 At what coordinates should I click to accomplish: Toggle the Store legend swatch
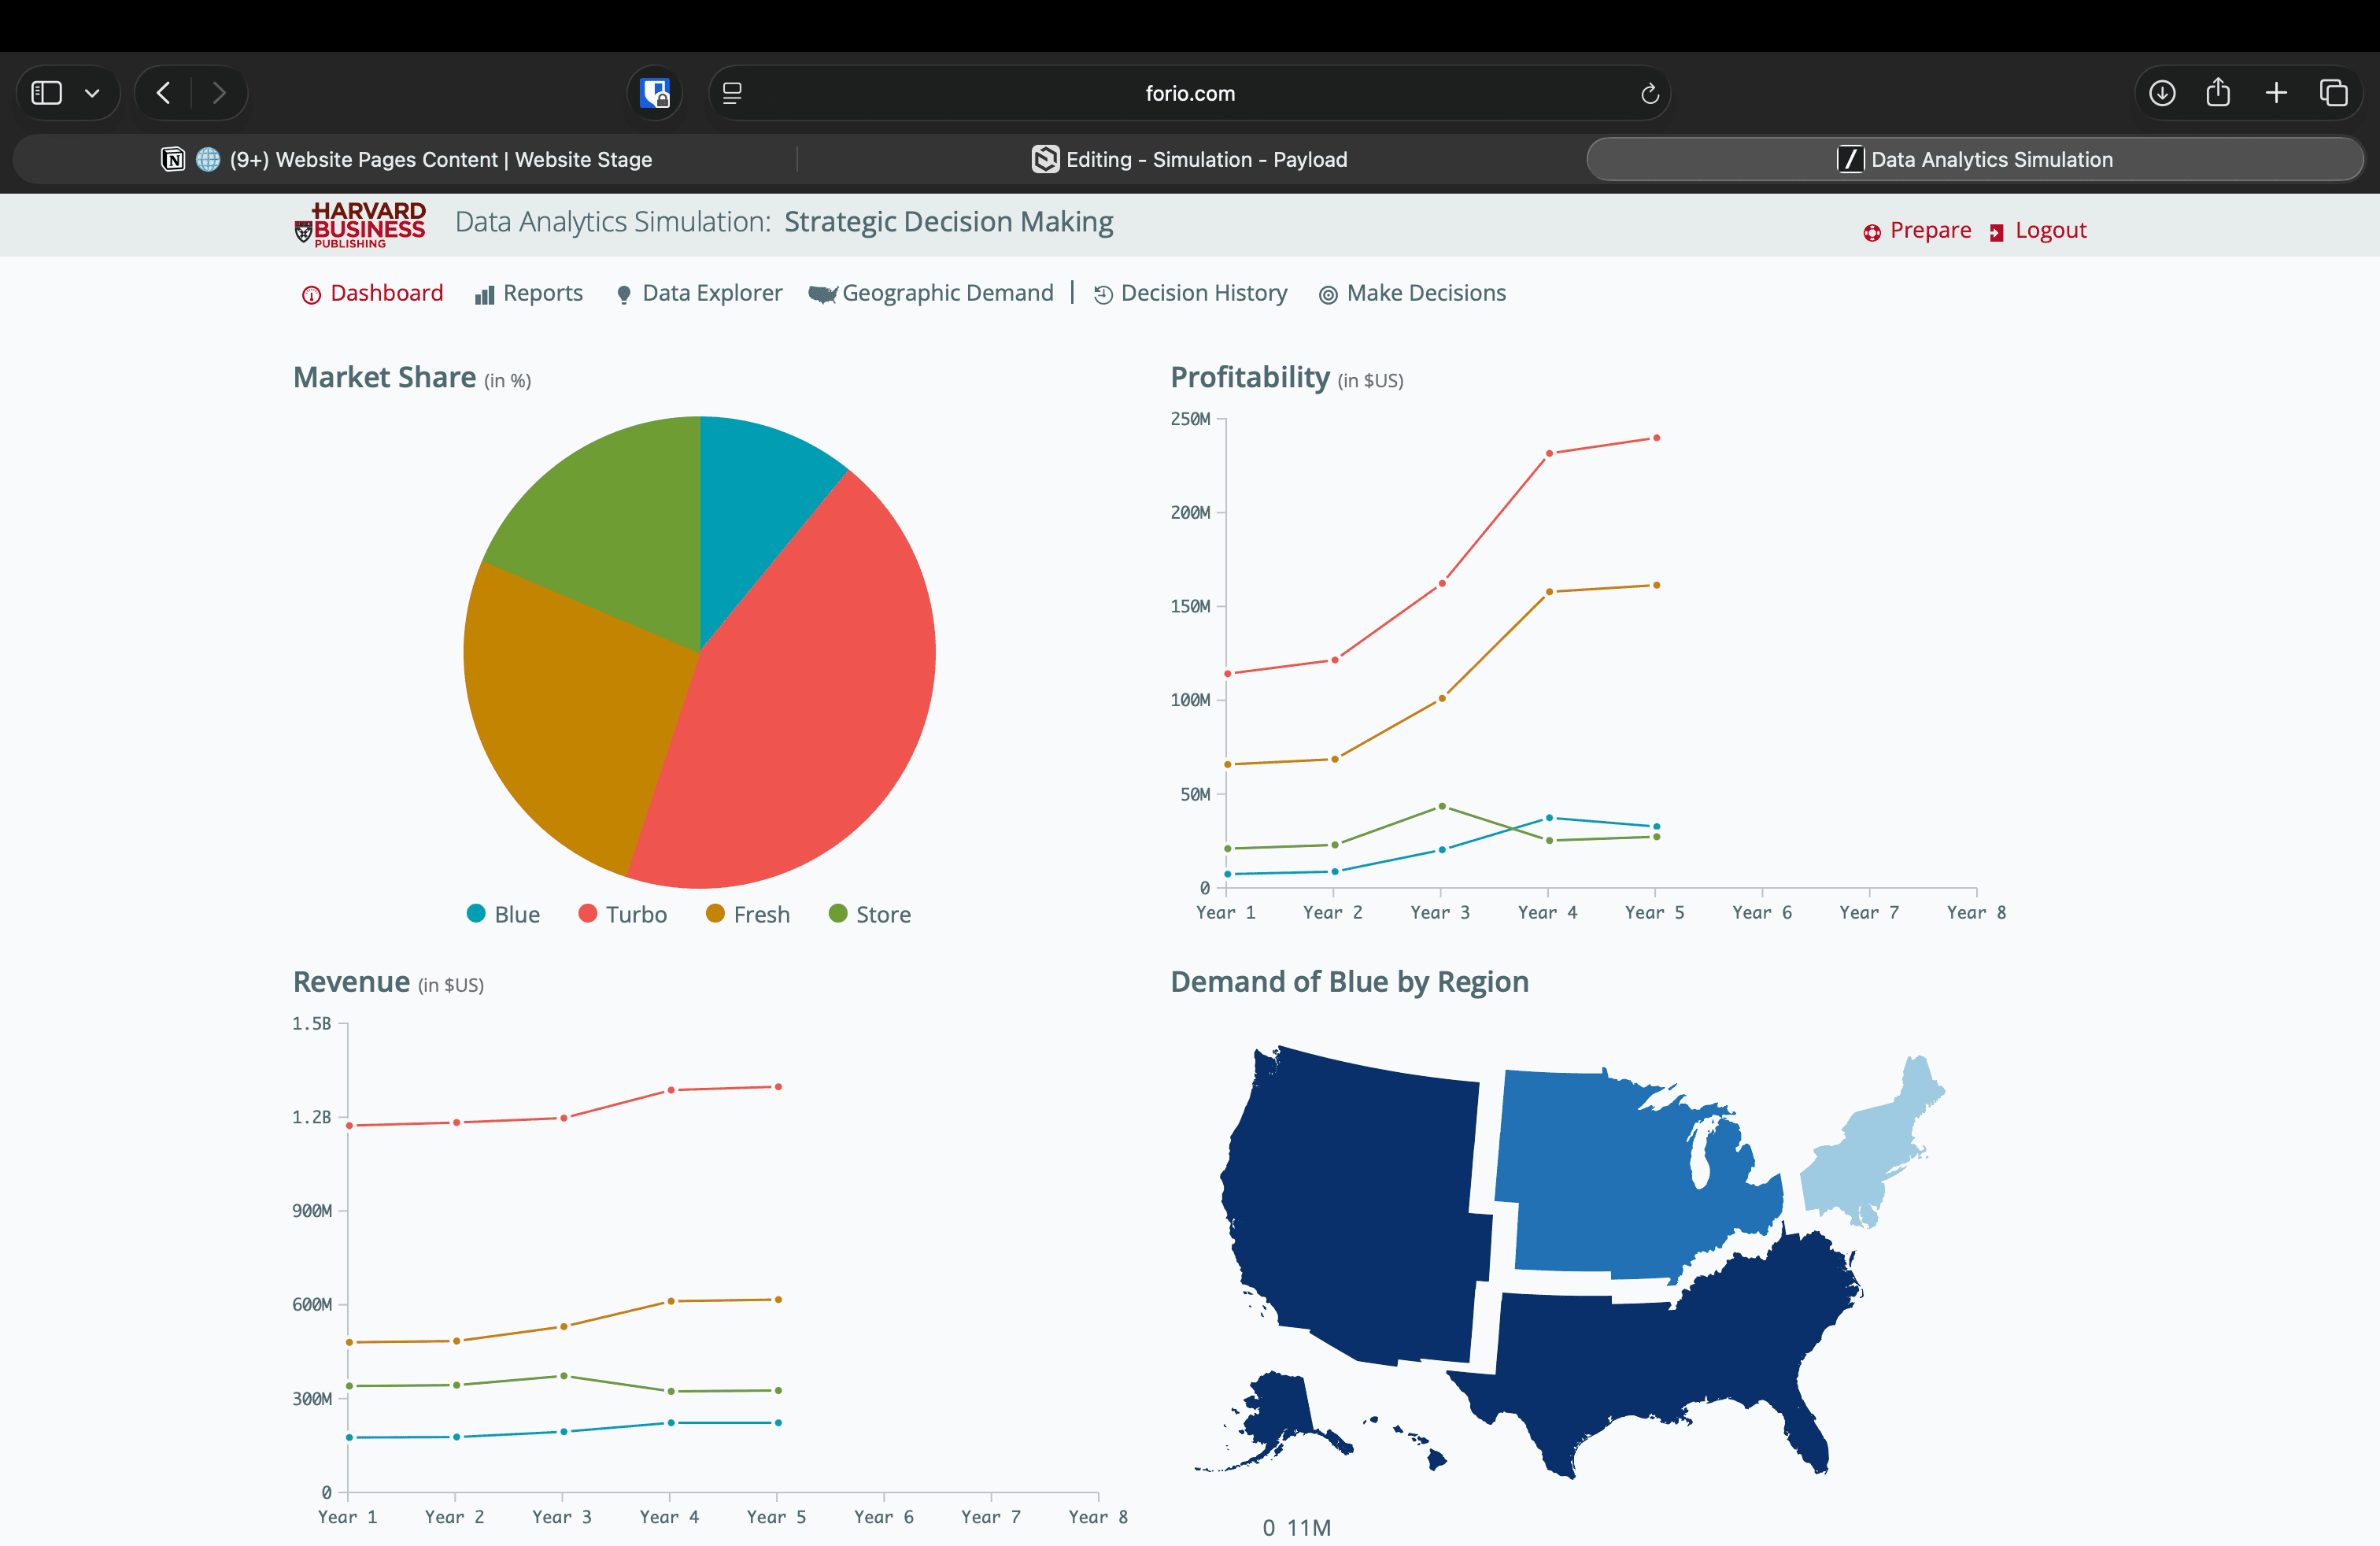[838, 914]
